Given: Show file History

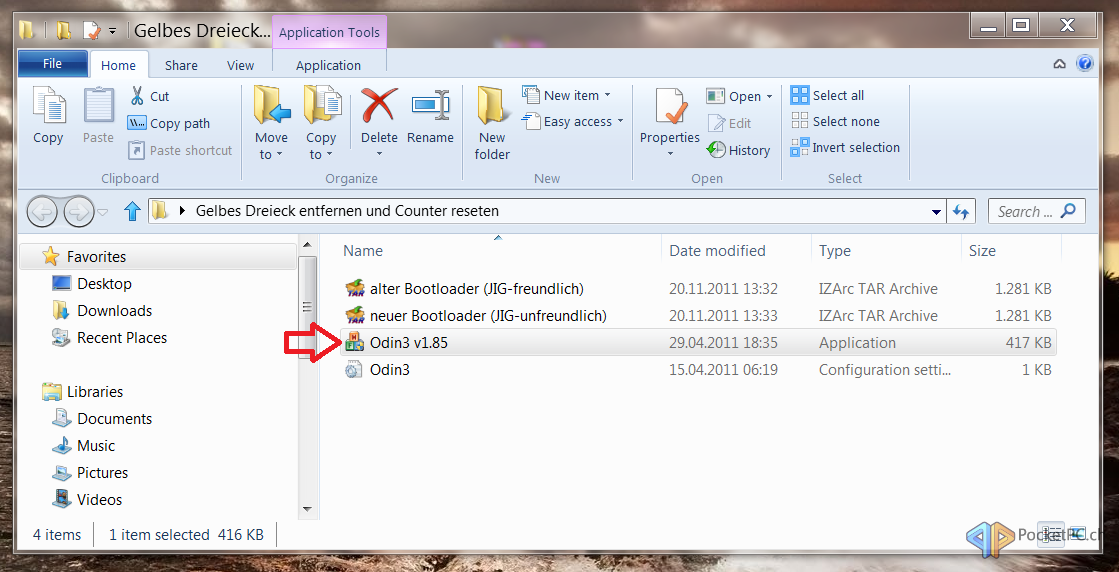Looking at the screenshot, I should (739, 150).
